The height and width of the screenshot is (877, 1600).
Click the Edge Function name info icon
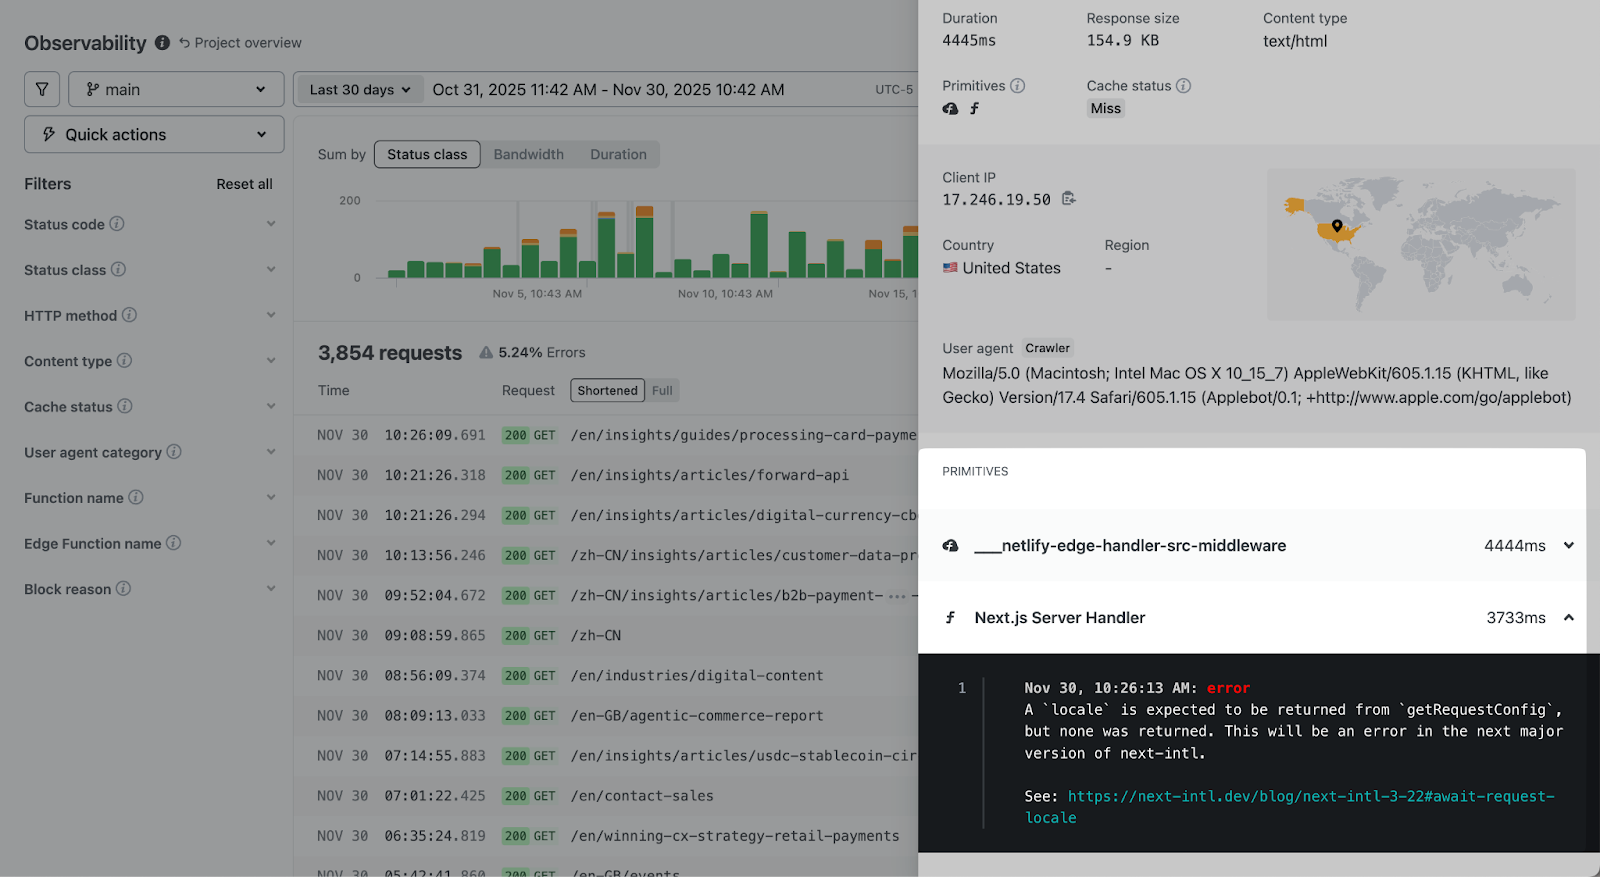coord(174,543)
